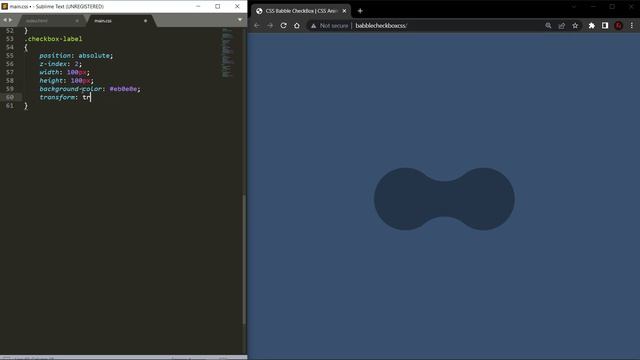Select the CSS Babble CheckBox browser tab
The image size is (640, 360).
pos(301,11)
